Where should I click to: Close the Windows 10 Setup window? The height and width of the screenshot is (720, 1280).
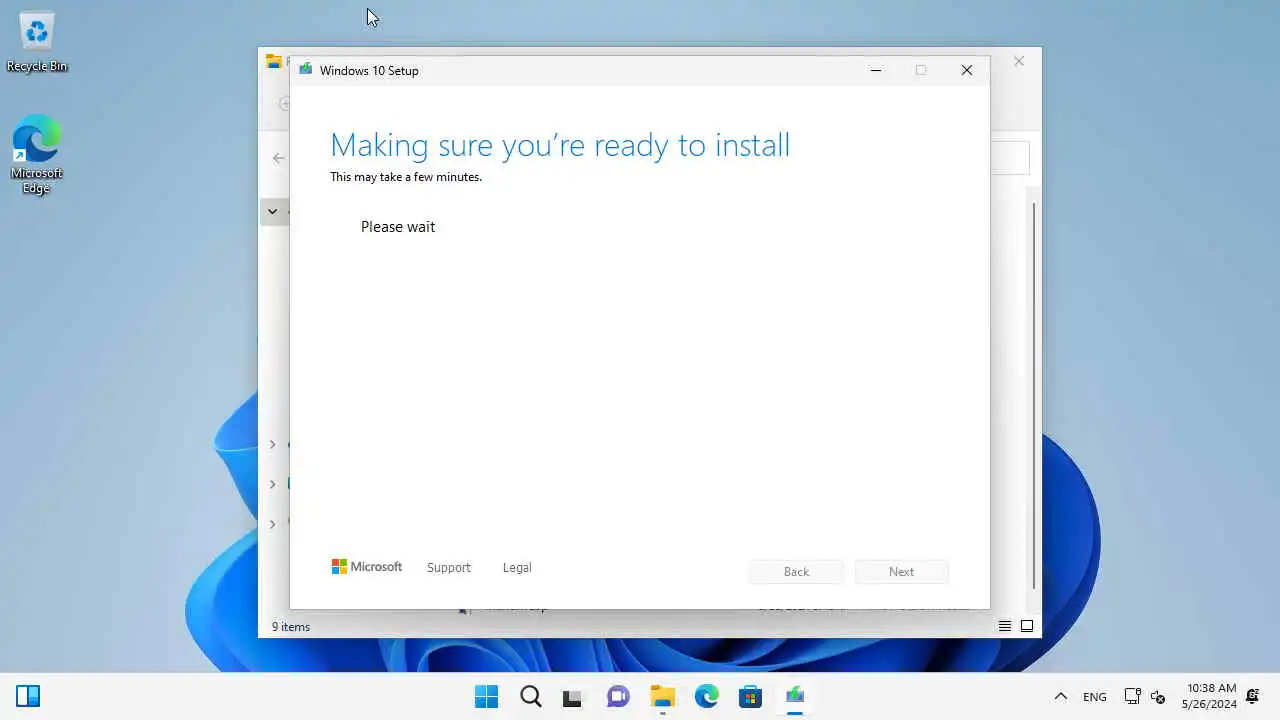coord(967,70)
